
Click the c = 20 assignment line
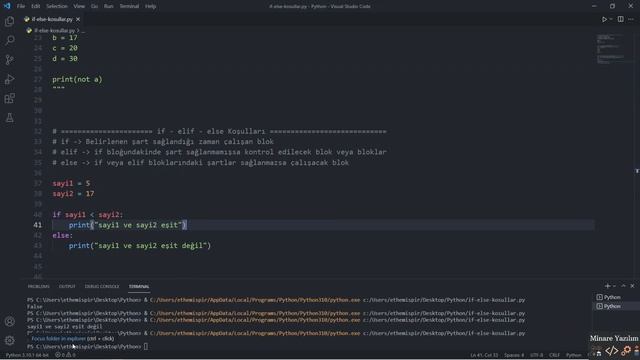point(65,48)
